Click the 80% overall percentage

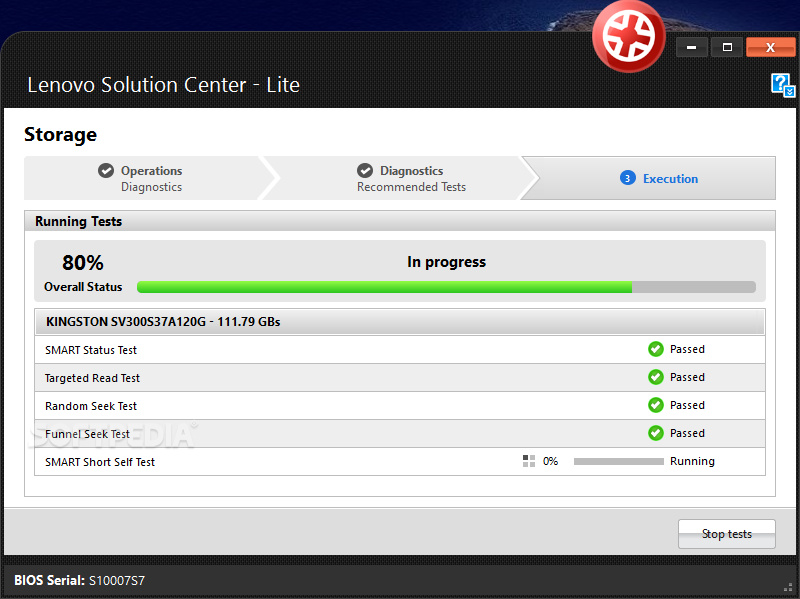(83, 263)
